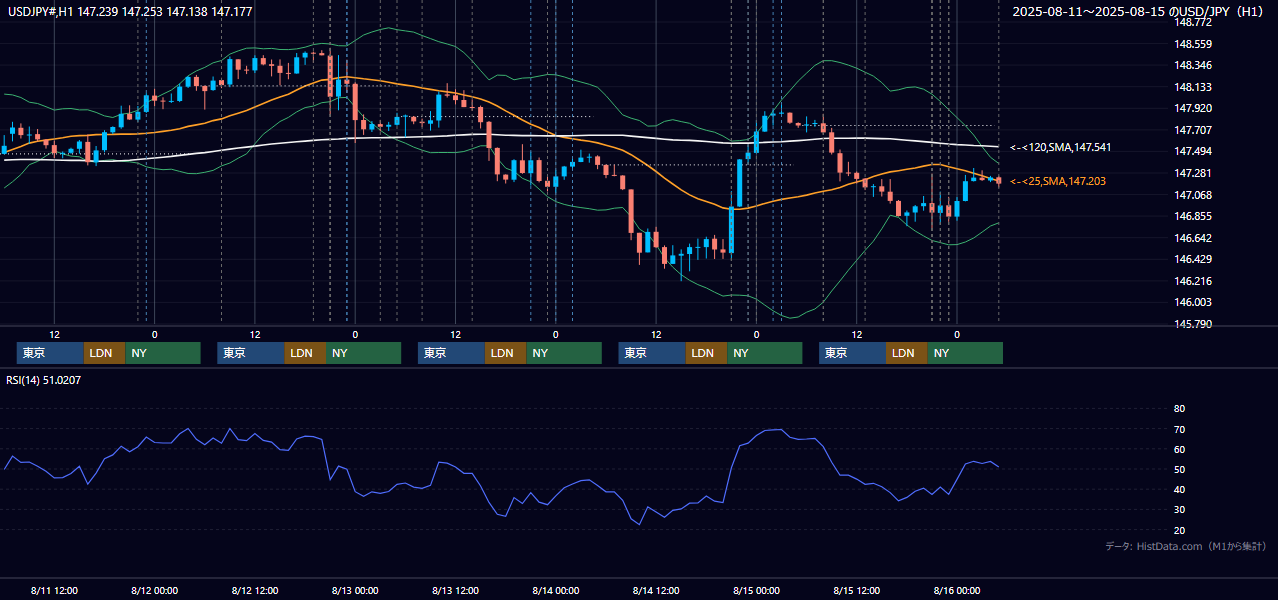Select the 8/14 12:00 time label
The width and height of the screenshot is (1278, 600).
656,590
